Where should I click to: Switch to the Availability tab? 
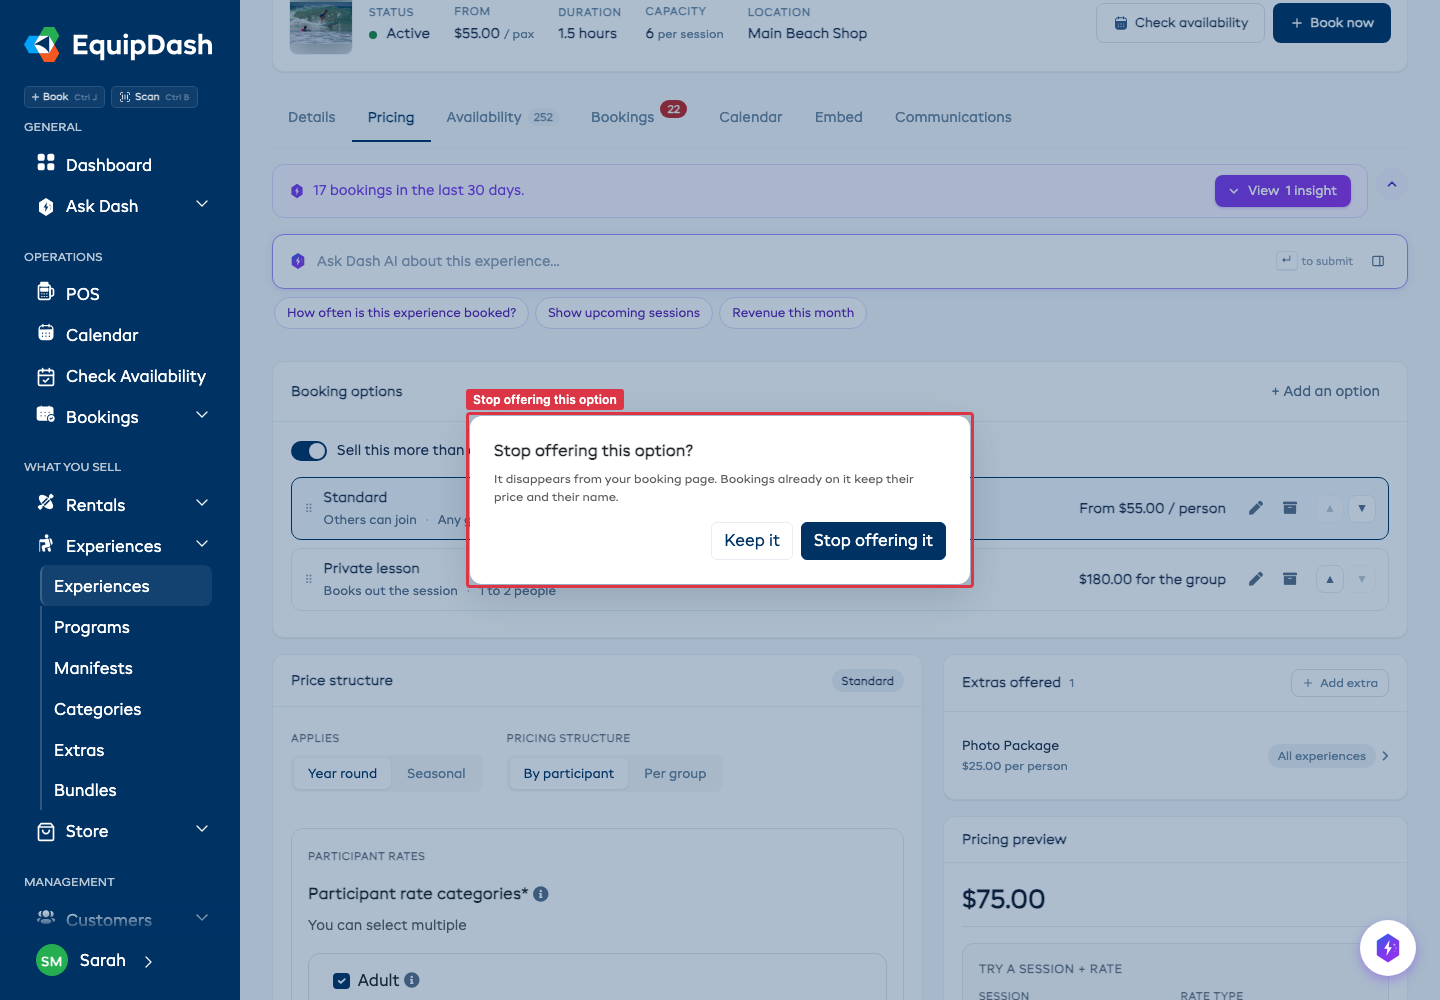[x=501, y=117]
